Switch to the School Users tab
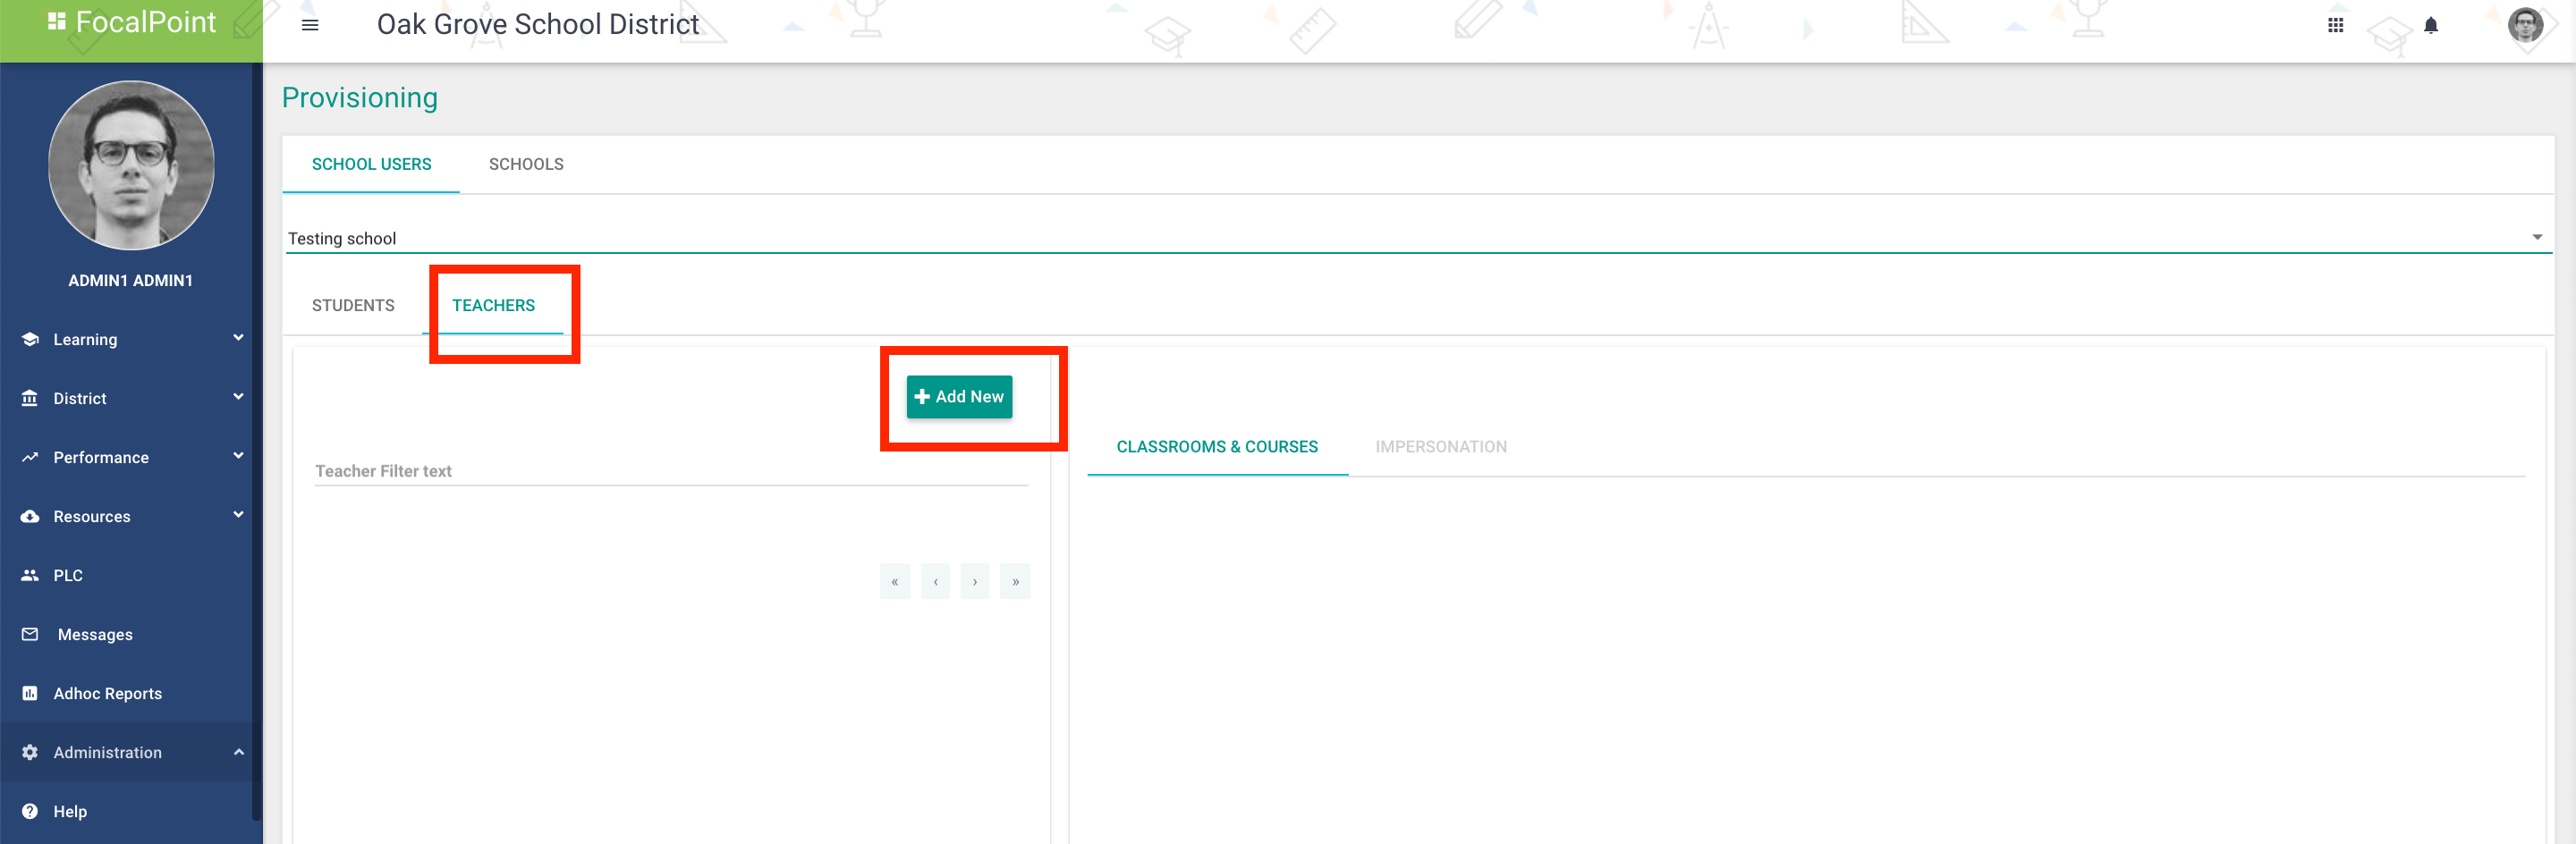The height and width of the screenshot is (844, 2576). [371, 164]
